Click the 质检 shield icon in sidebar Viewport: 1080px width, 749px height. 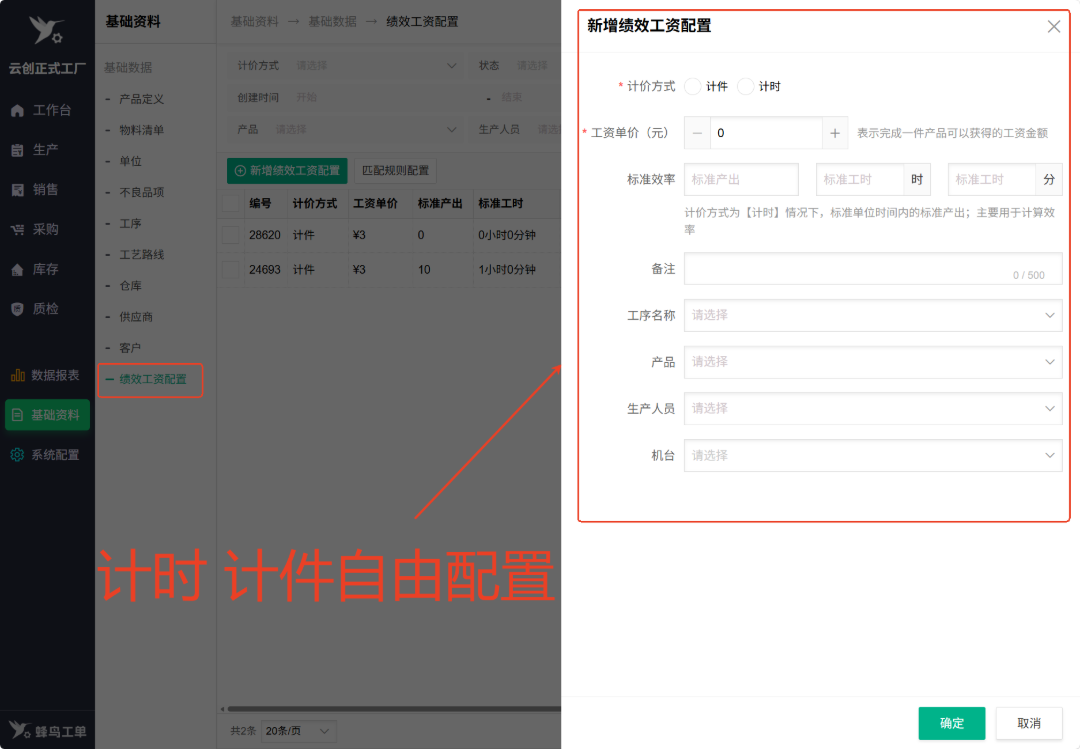18,309
